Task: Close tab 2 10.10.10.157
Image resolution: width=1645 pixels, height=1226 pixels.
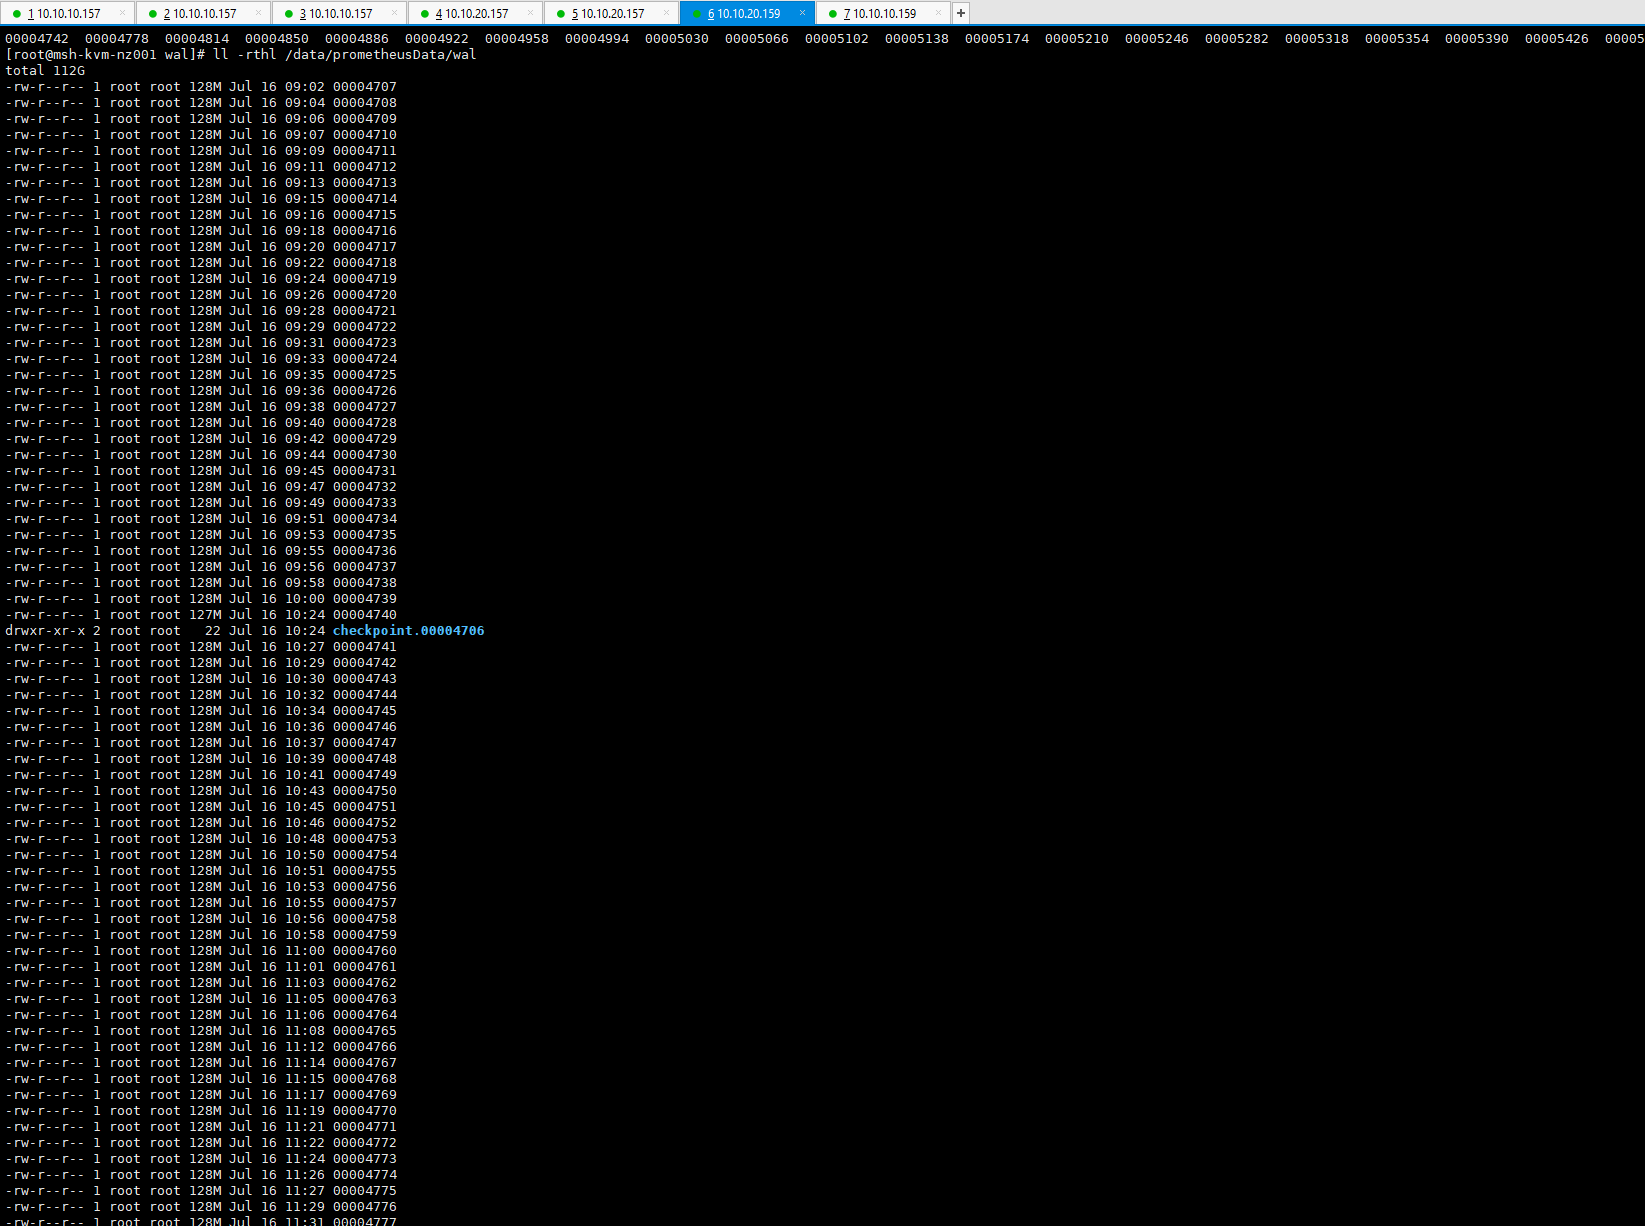Action: (258, 13)
